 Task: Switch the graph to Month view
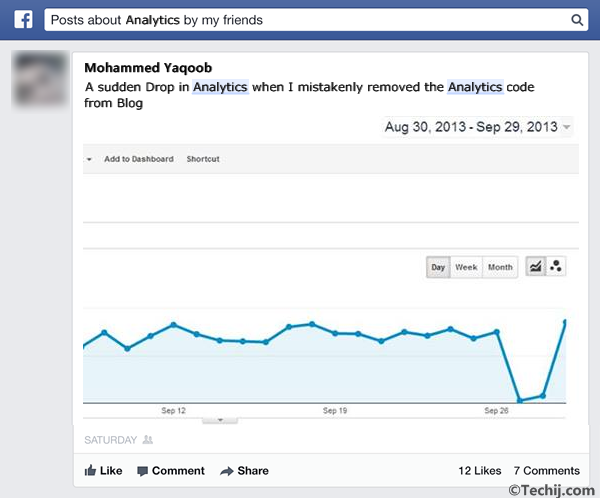pos(500,267)
